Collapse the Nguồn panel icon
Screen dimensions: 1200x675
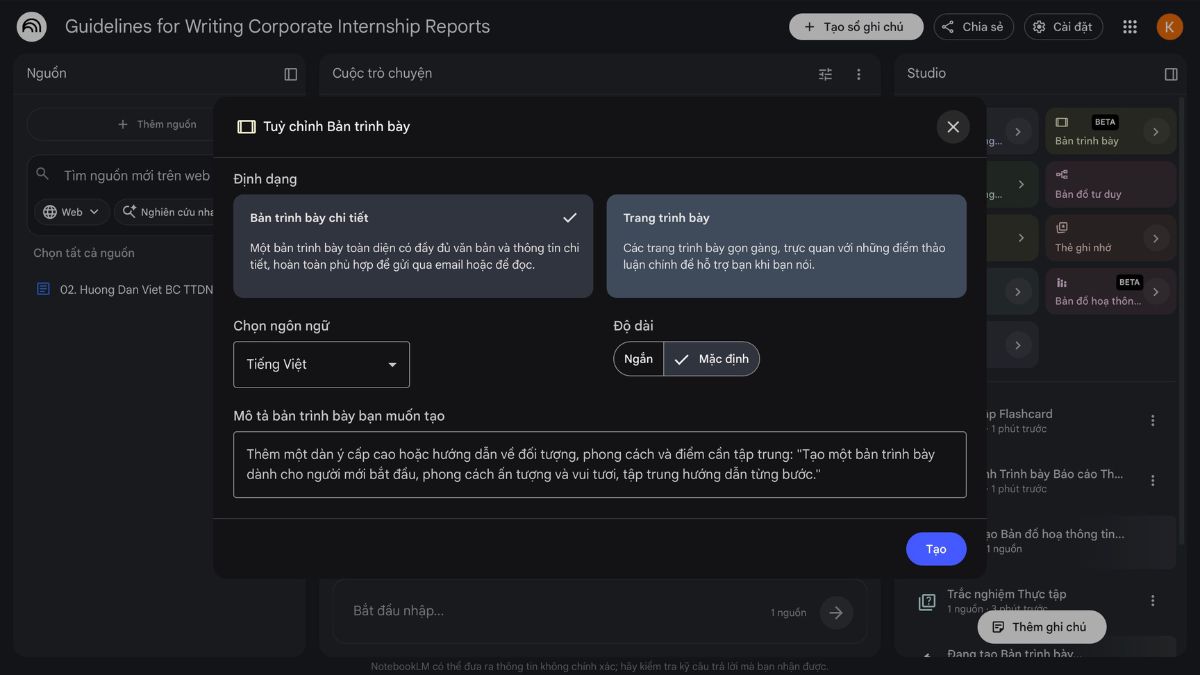[291, 74]
